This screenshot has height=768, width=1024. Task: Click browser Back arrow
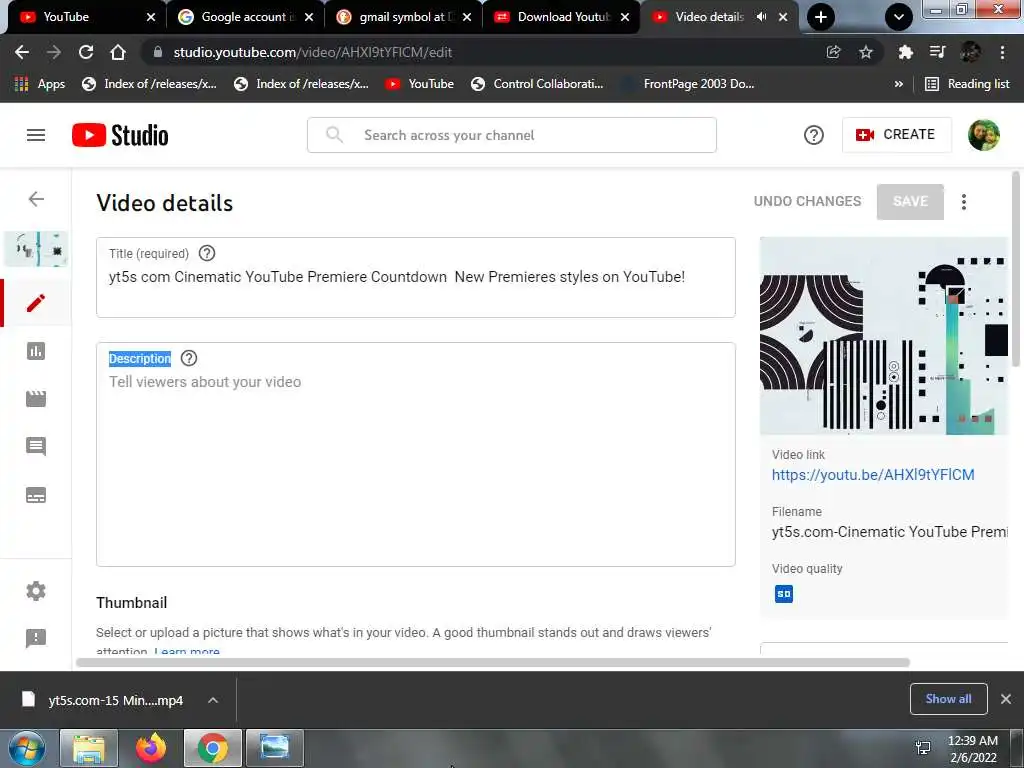pyautogui.click(x=22, y=52)
